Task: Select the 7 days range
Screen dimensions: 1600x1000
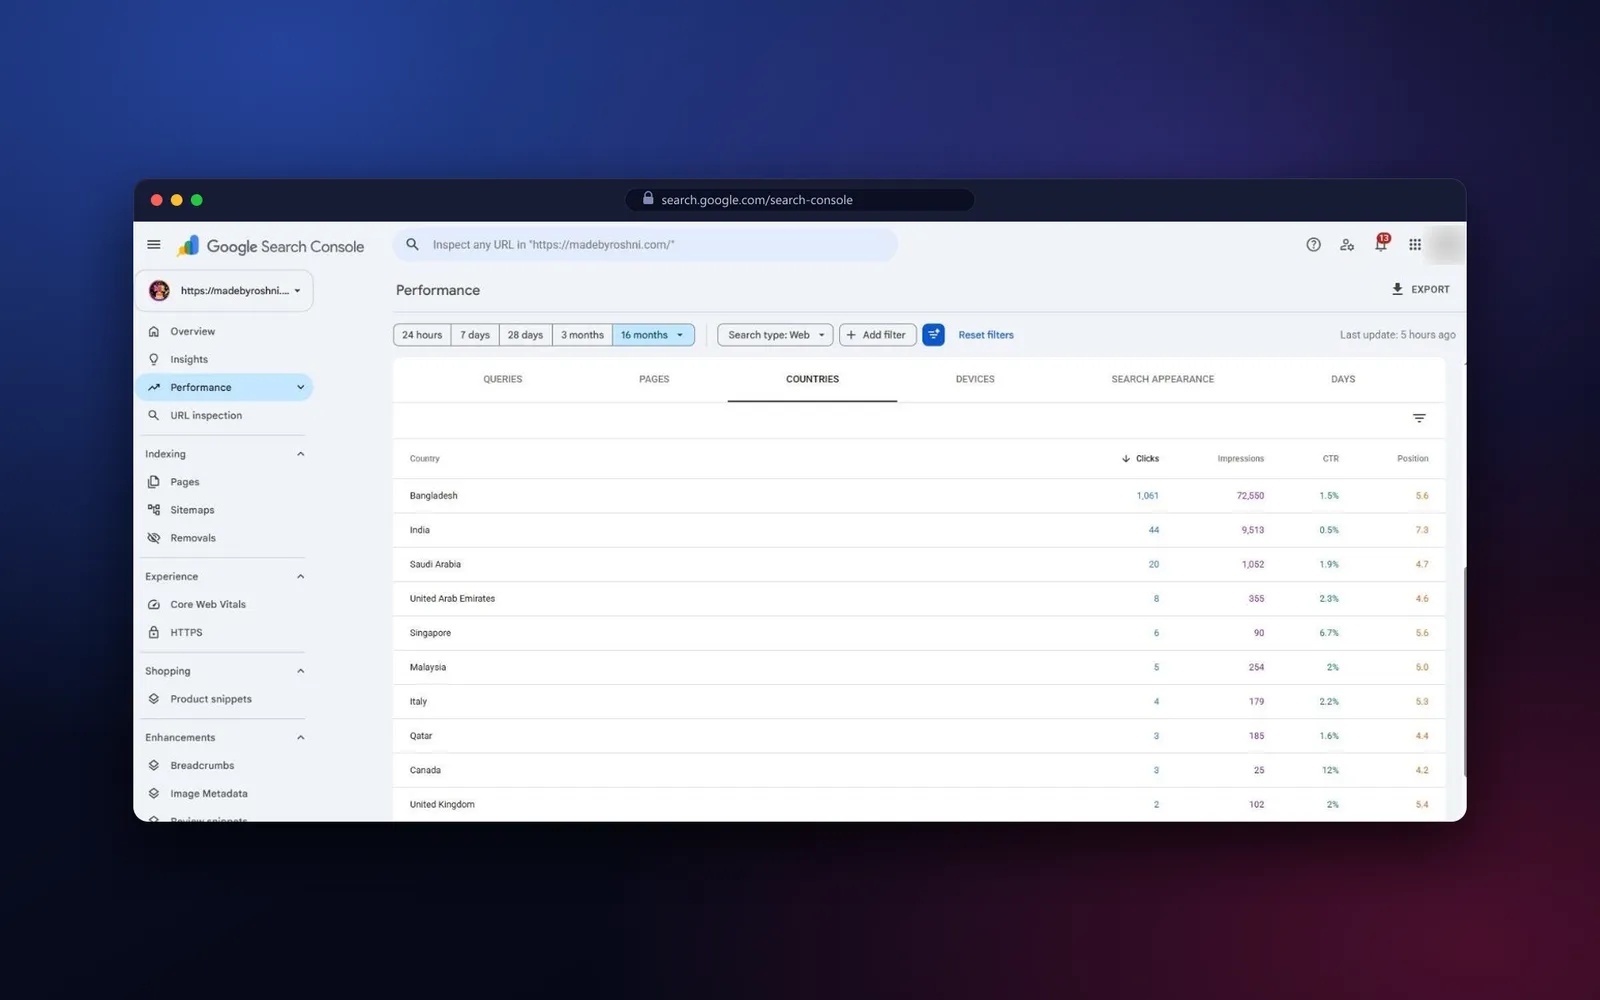Action: [x=475, y=335]
